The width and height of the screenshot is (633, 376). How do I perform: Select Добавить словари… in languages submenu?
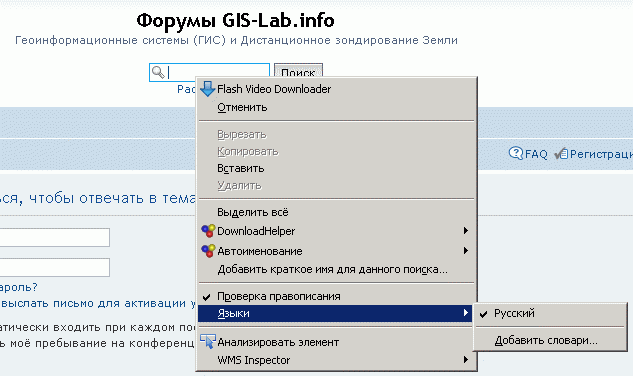[x=546, y=340]
